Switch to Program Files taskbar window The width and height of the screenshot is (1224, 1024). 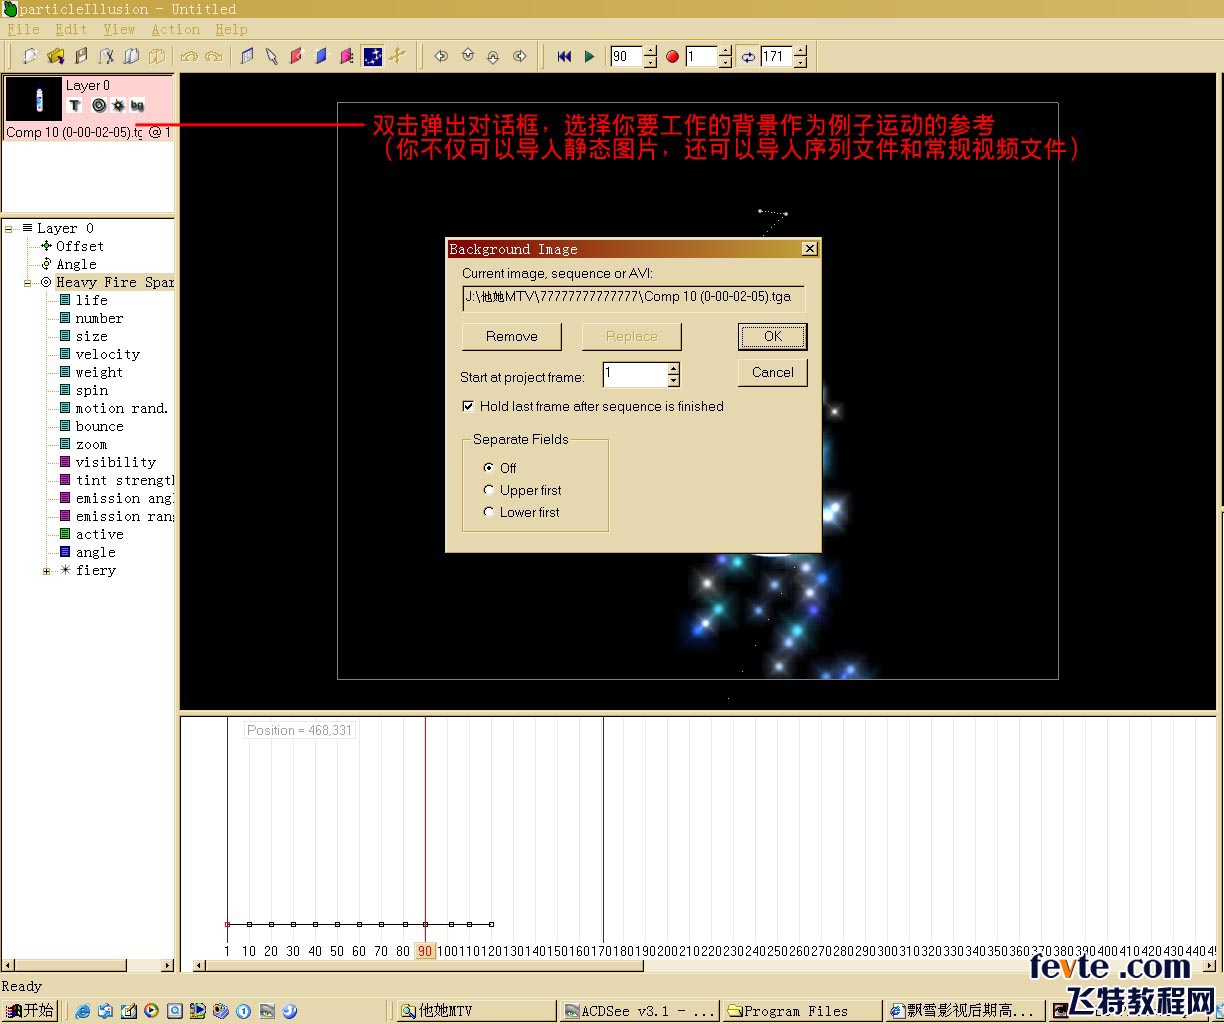coord(803,1011)
